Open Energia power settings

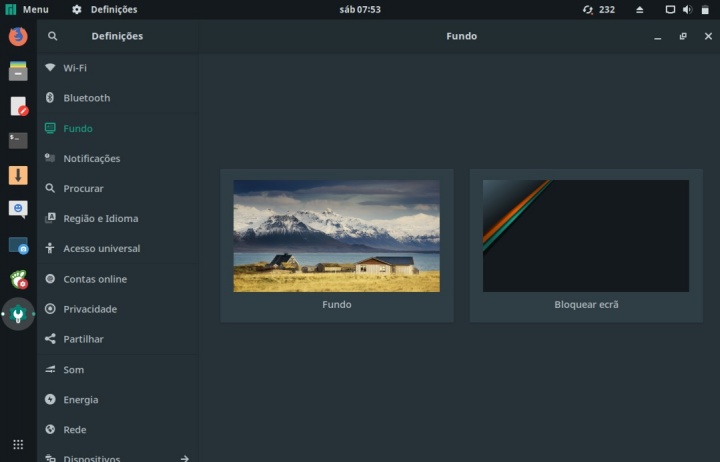click(x=80, y=399)
